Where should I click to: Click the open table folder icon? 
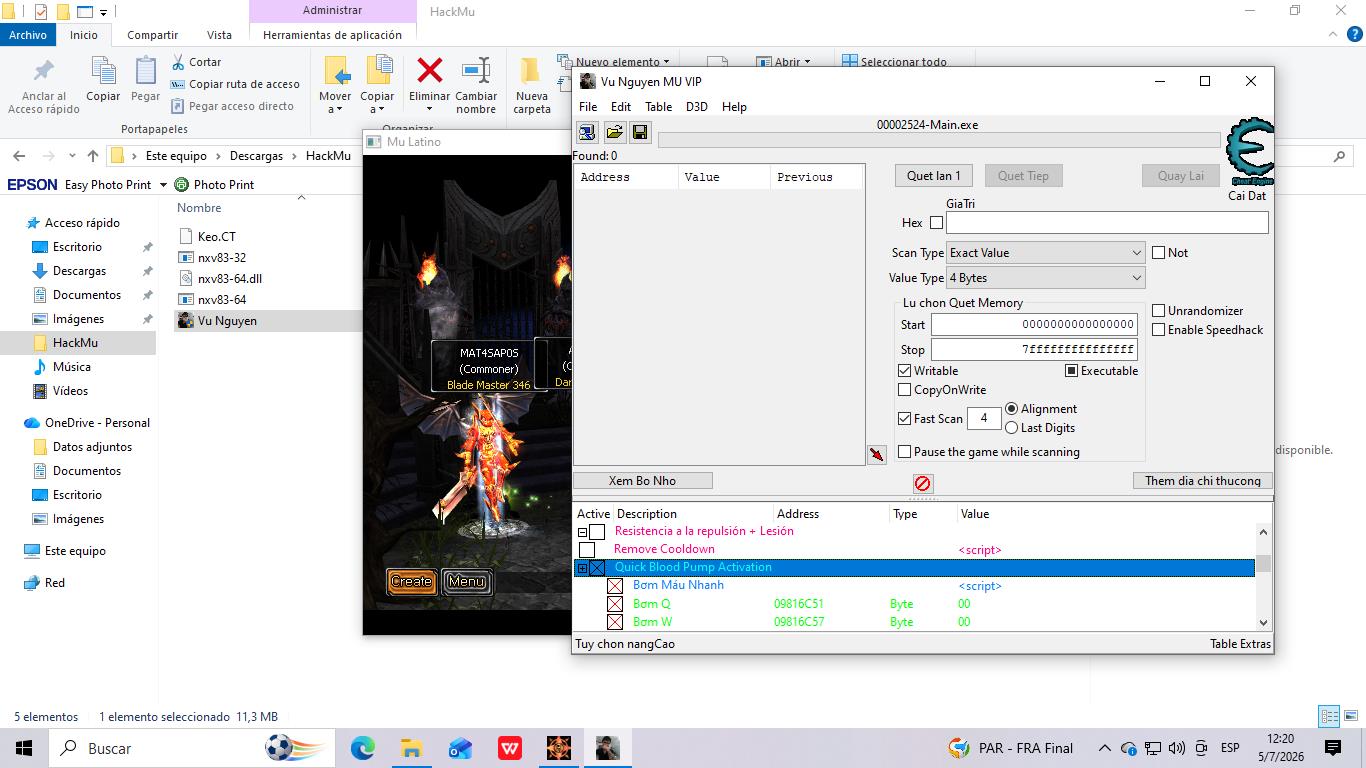coord(614,132)
